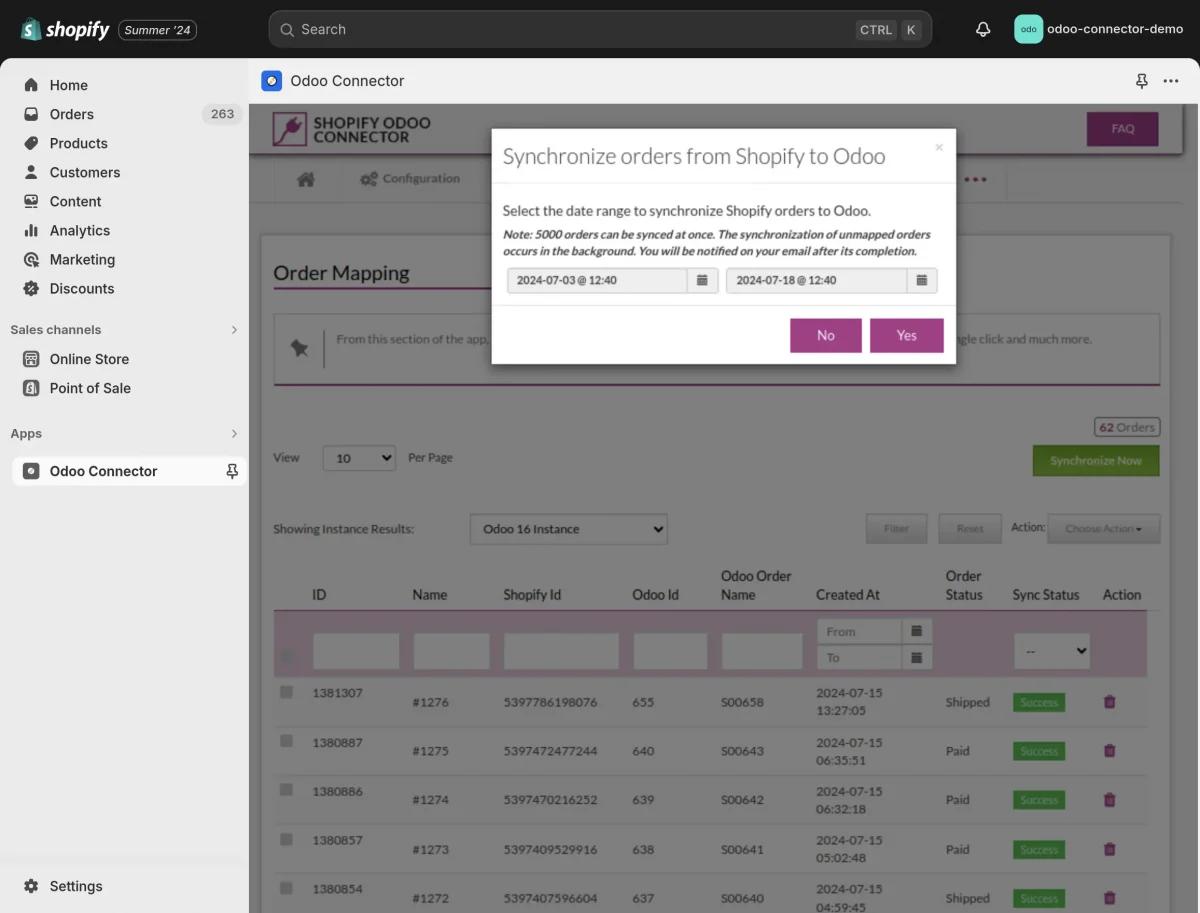
Task: Delete order mapping #1276
Action: (1109, 702)
